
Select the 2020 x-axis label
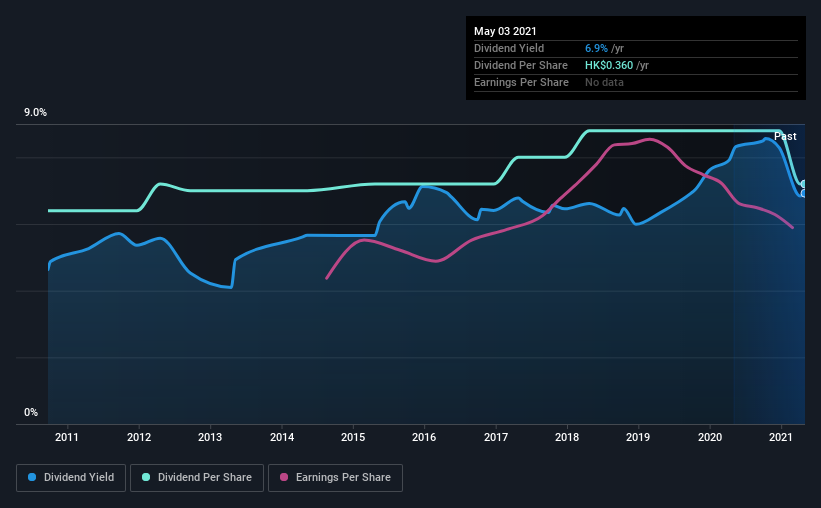coord(710,437)
